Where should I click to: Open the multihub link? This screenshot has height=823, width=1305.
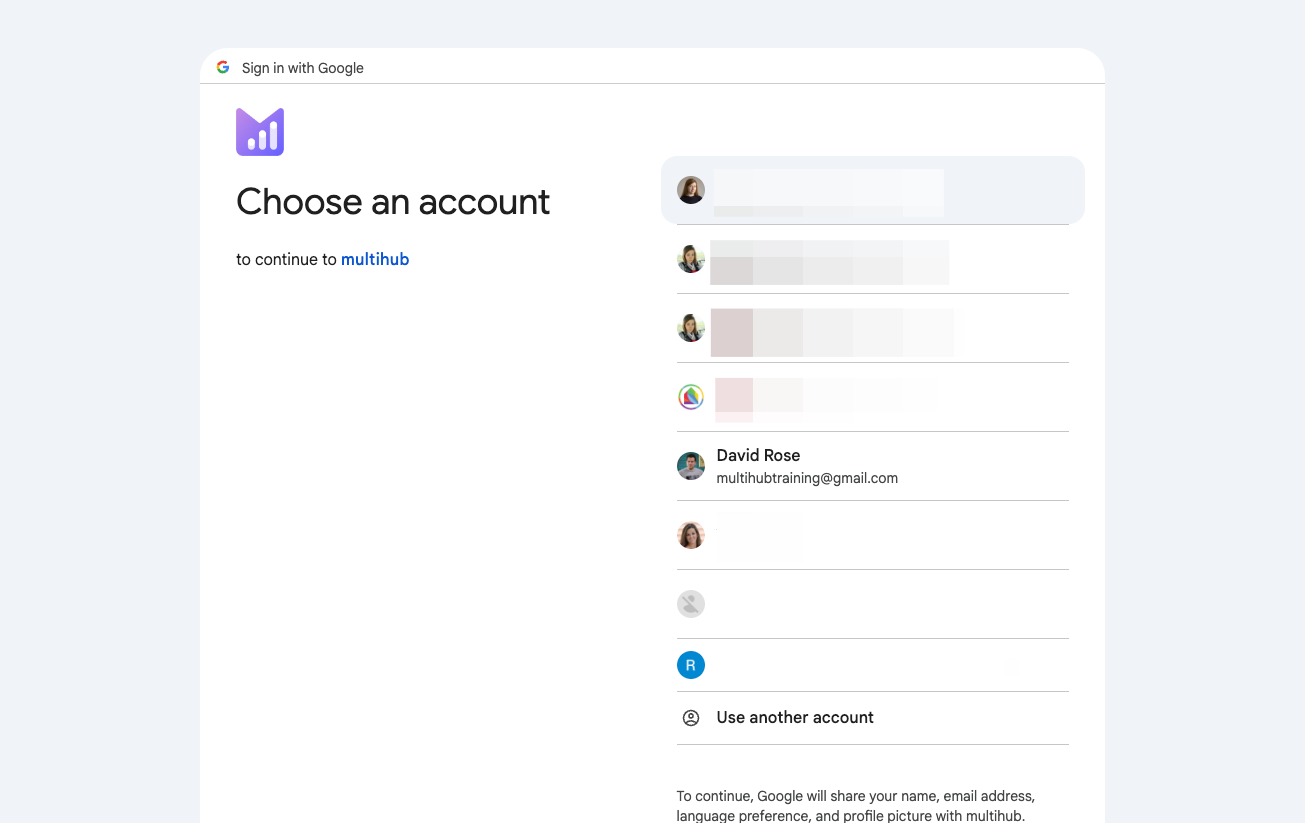[x=375, y=259]
